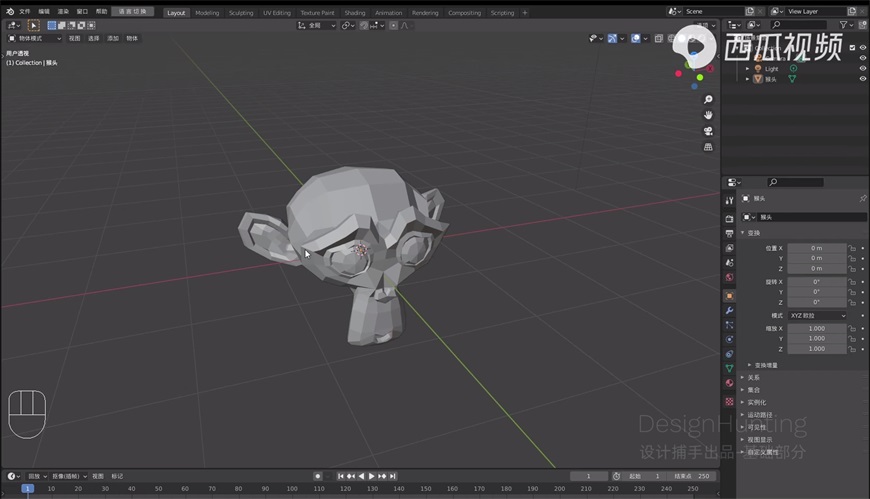Hide the Light object with eye icon
This screenshot has height=499, width=870.
863,68
